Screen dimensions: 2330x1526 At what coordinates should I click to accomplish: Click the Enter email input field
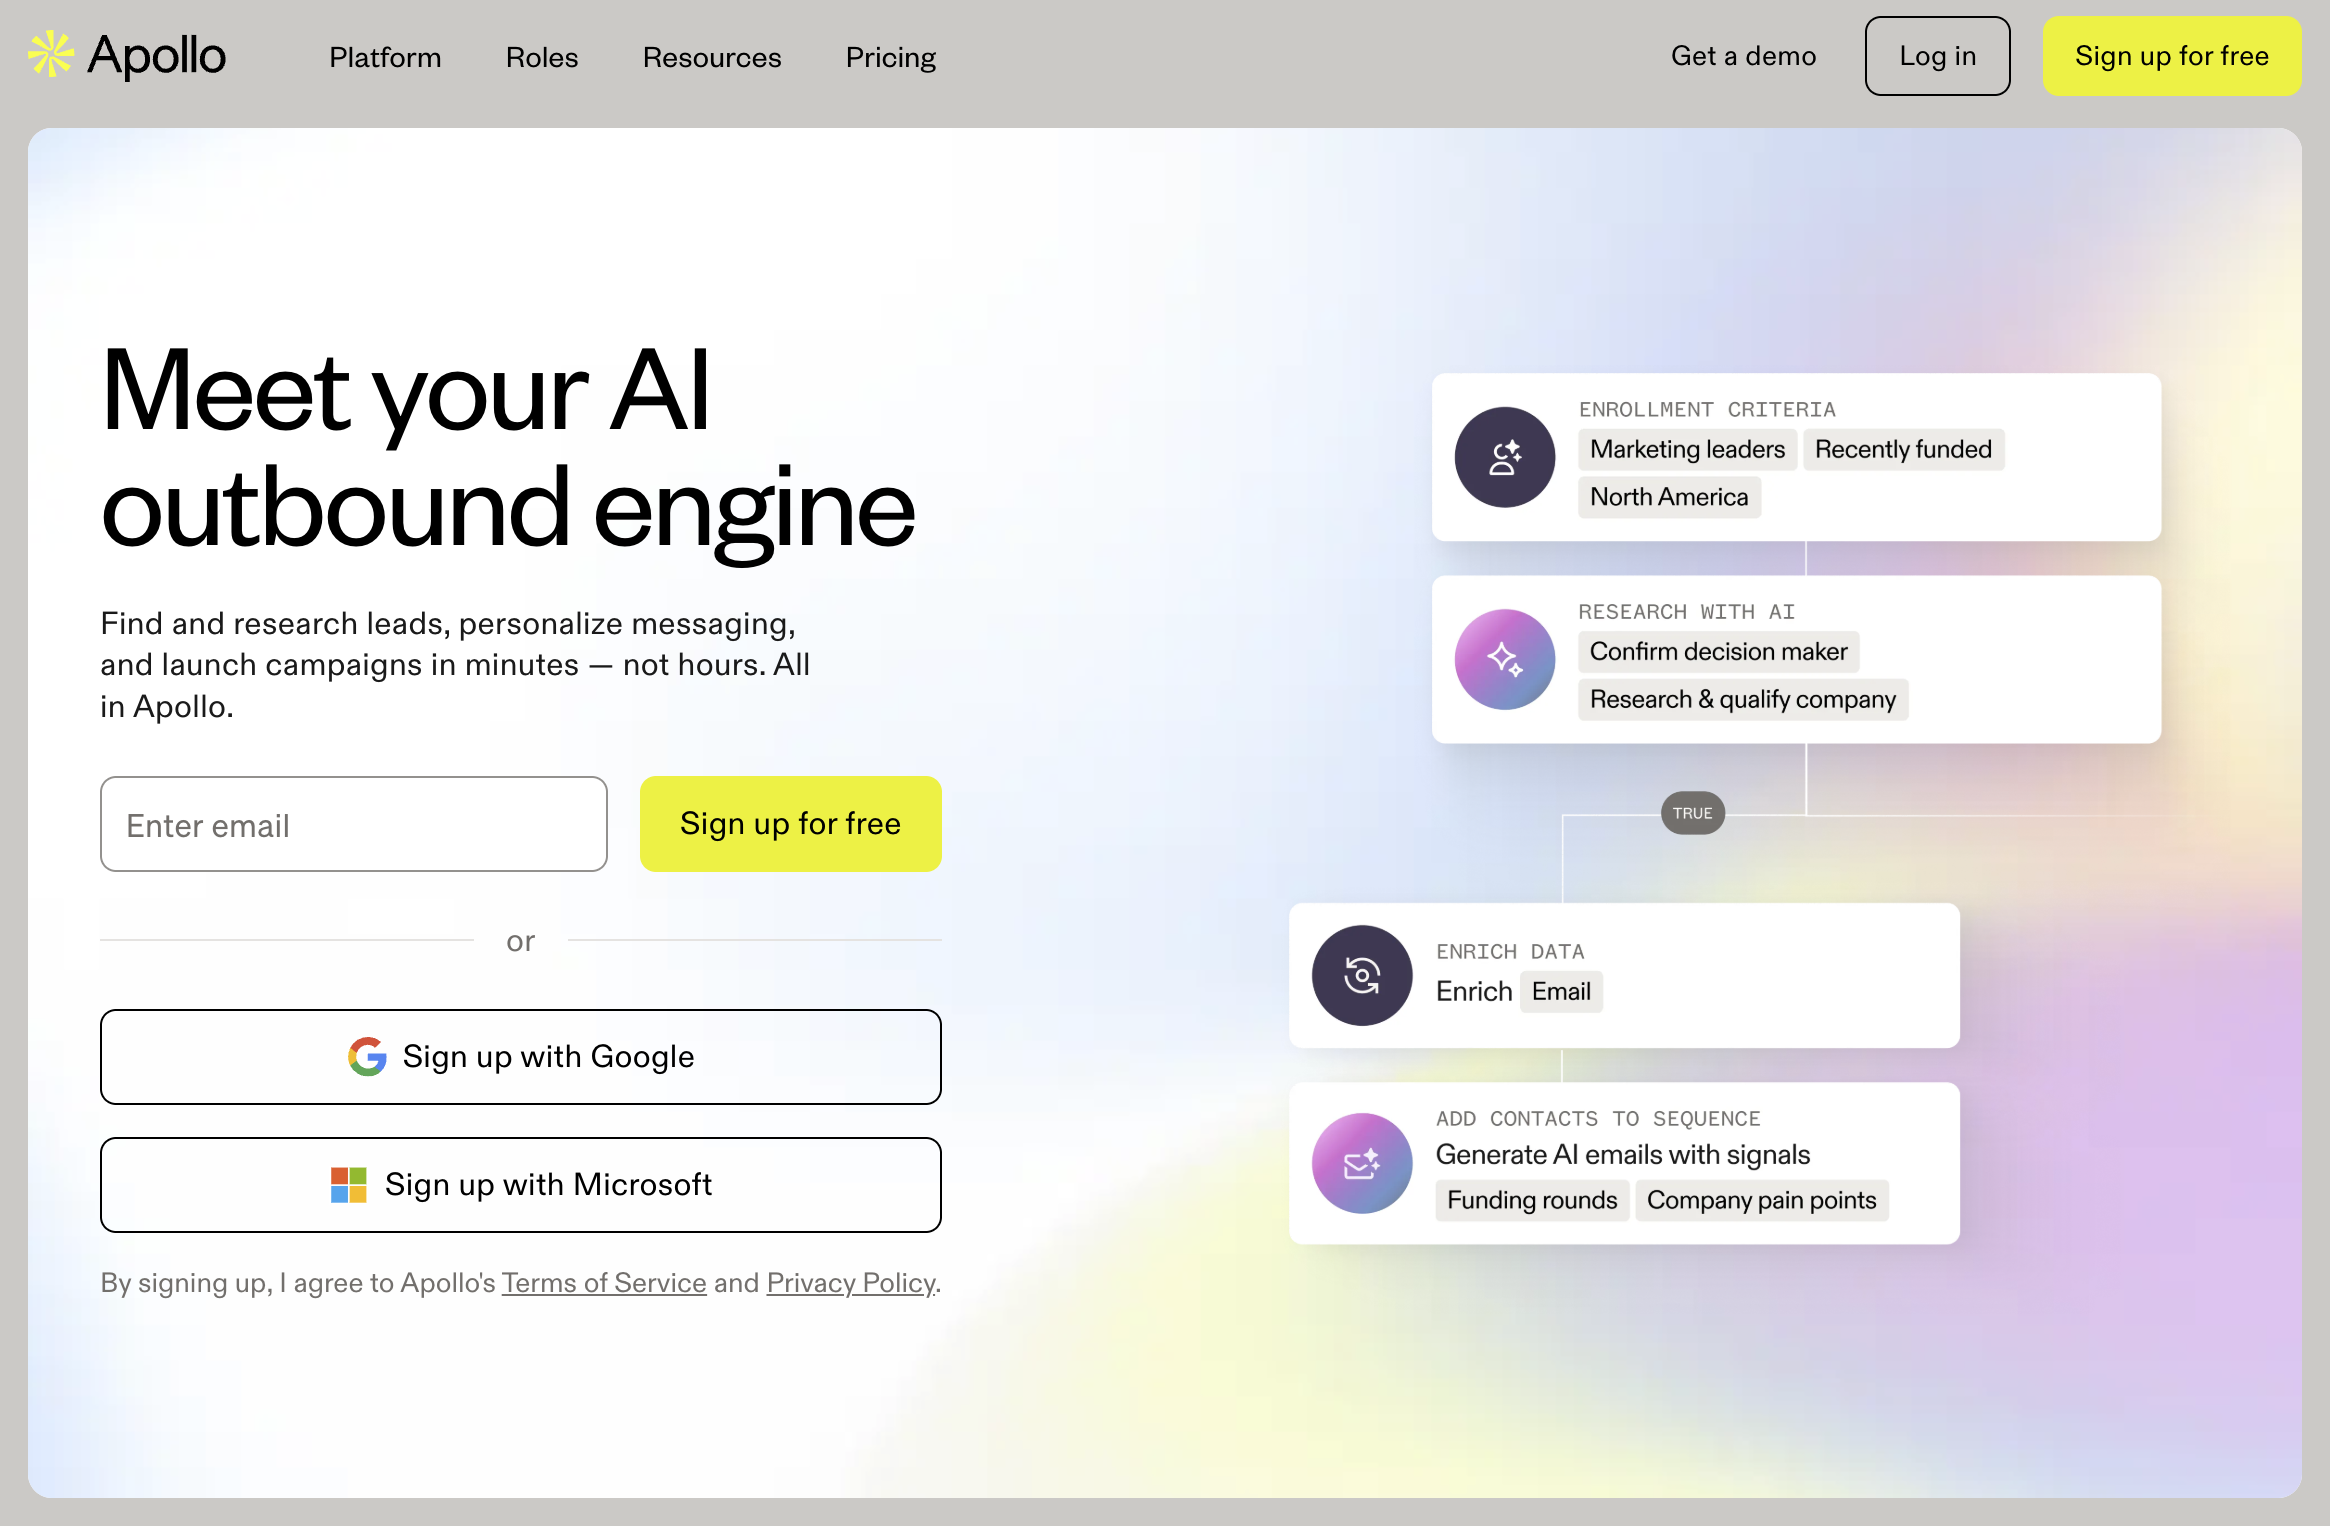[x=354, y=824]
